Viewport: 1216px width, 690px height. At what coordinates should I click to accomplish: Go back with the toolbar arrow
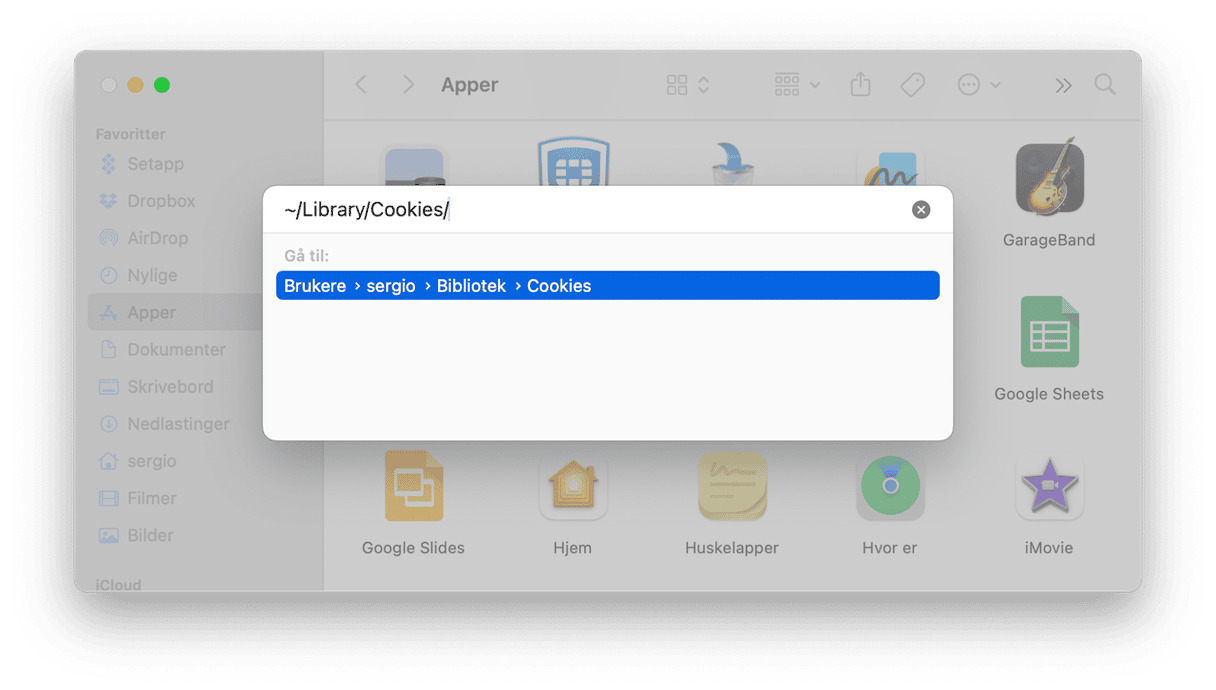(x=361, y=85)
